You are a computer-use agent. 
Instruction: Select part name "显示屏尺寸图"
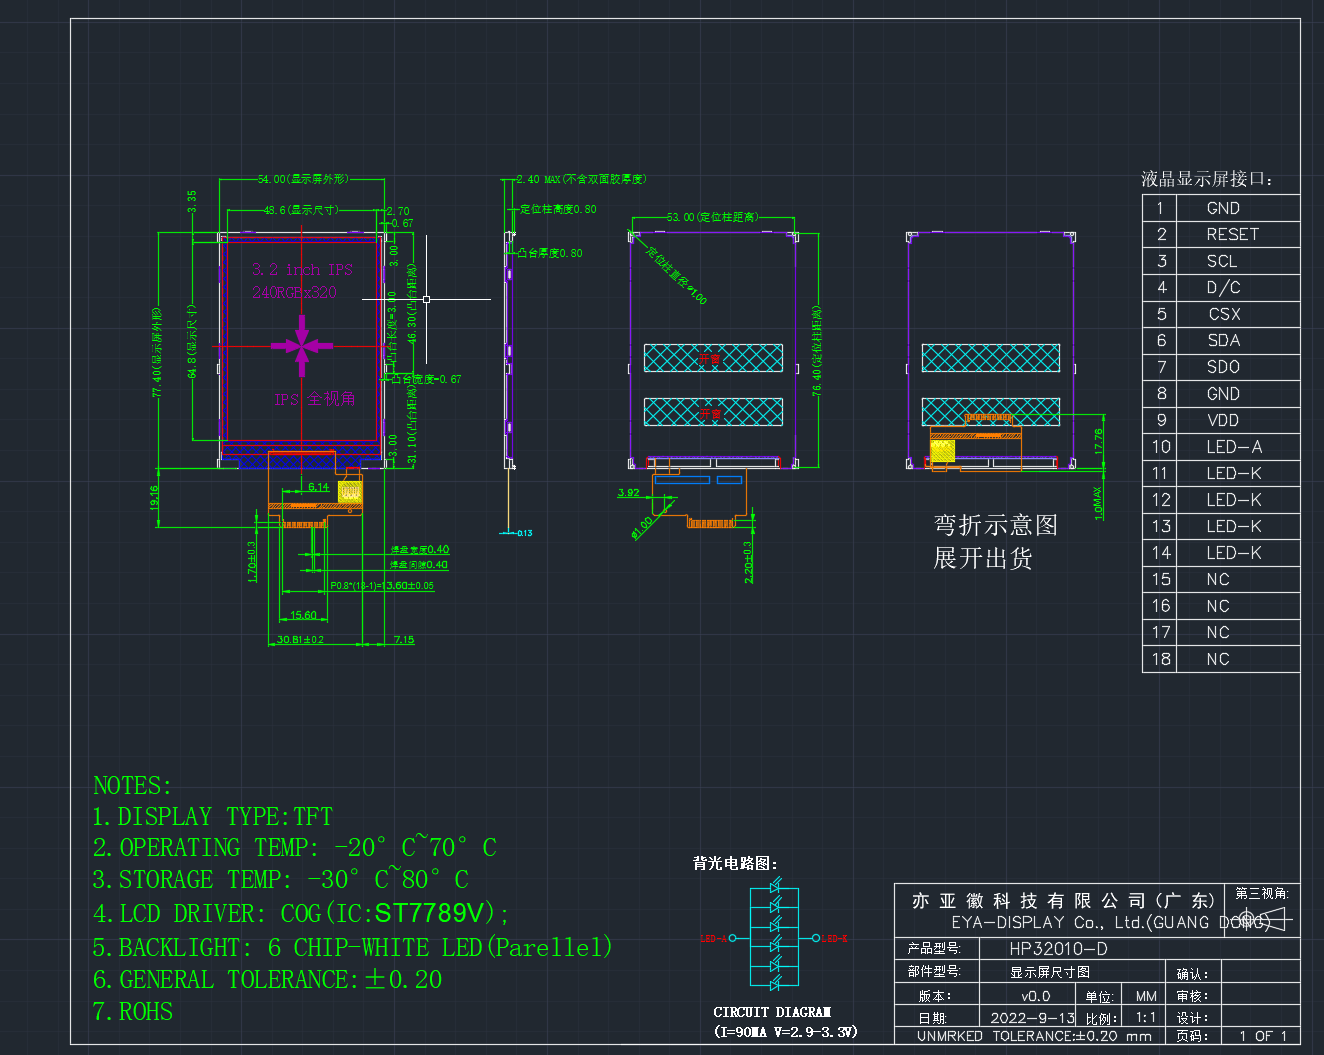1050,972
